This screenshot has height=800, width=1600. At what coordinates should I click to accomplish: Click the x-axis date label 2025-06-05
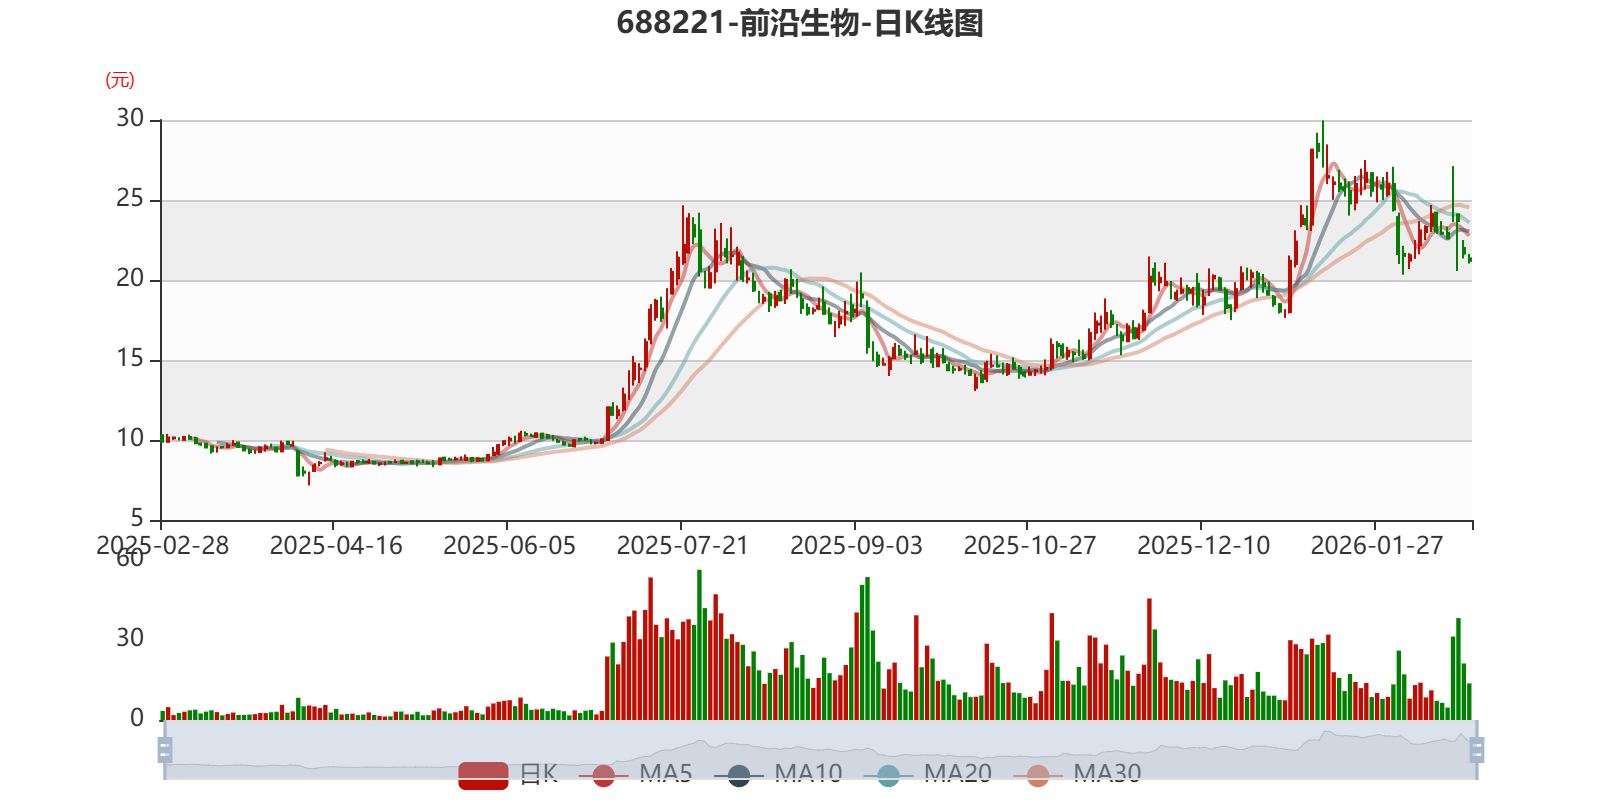pos(509,545)
